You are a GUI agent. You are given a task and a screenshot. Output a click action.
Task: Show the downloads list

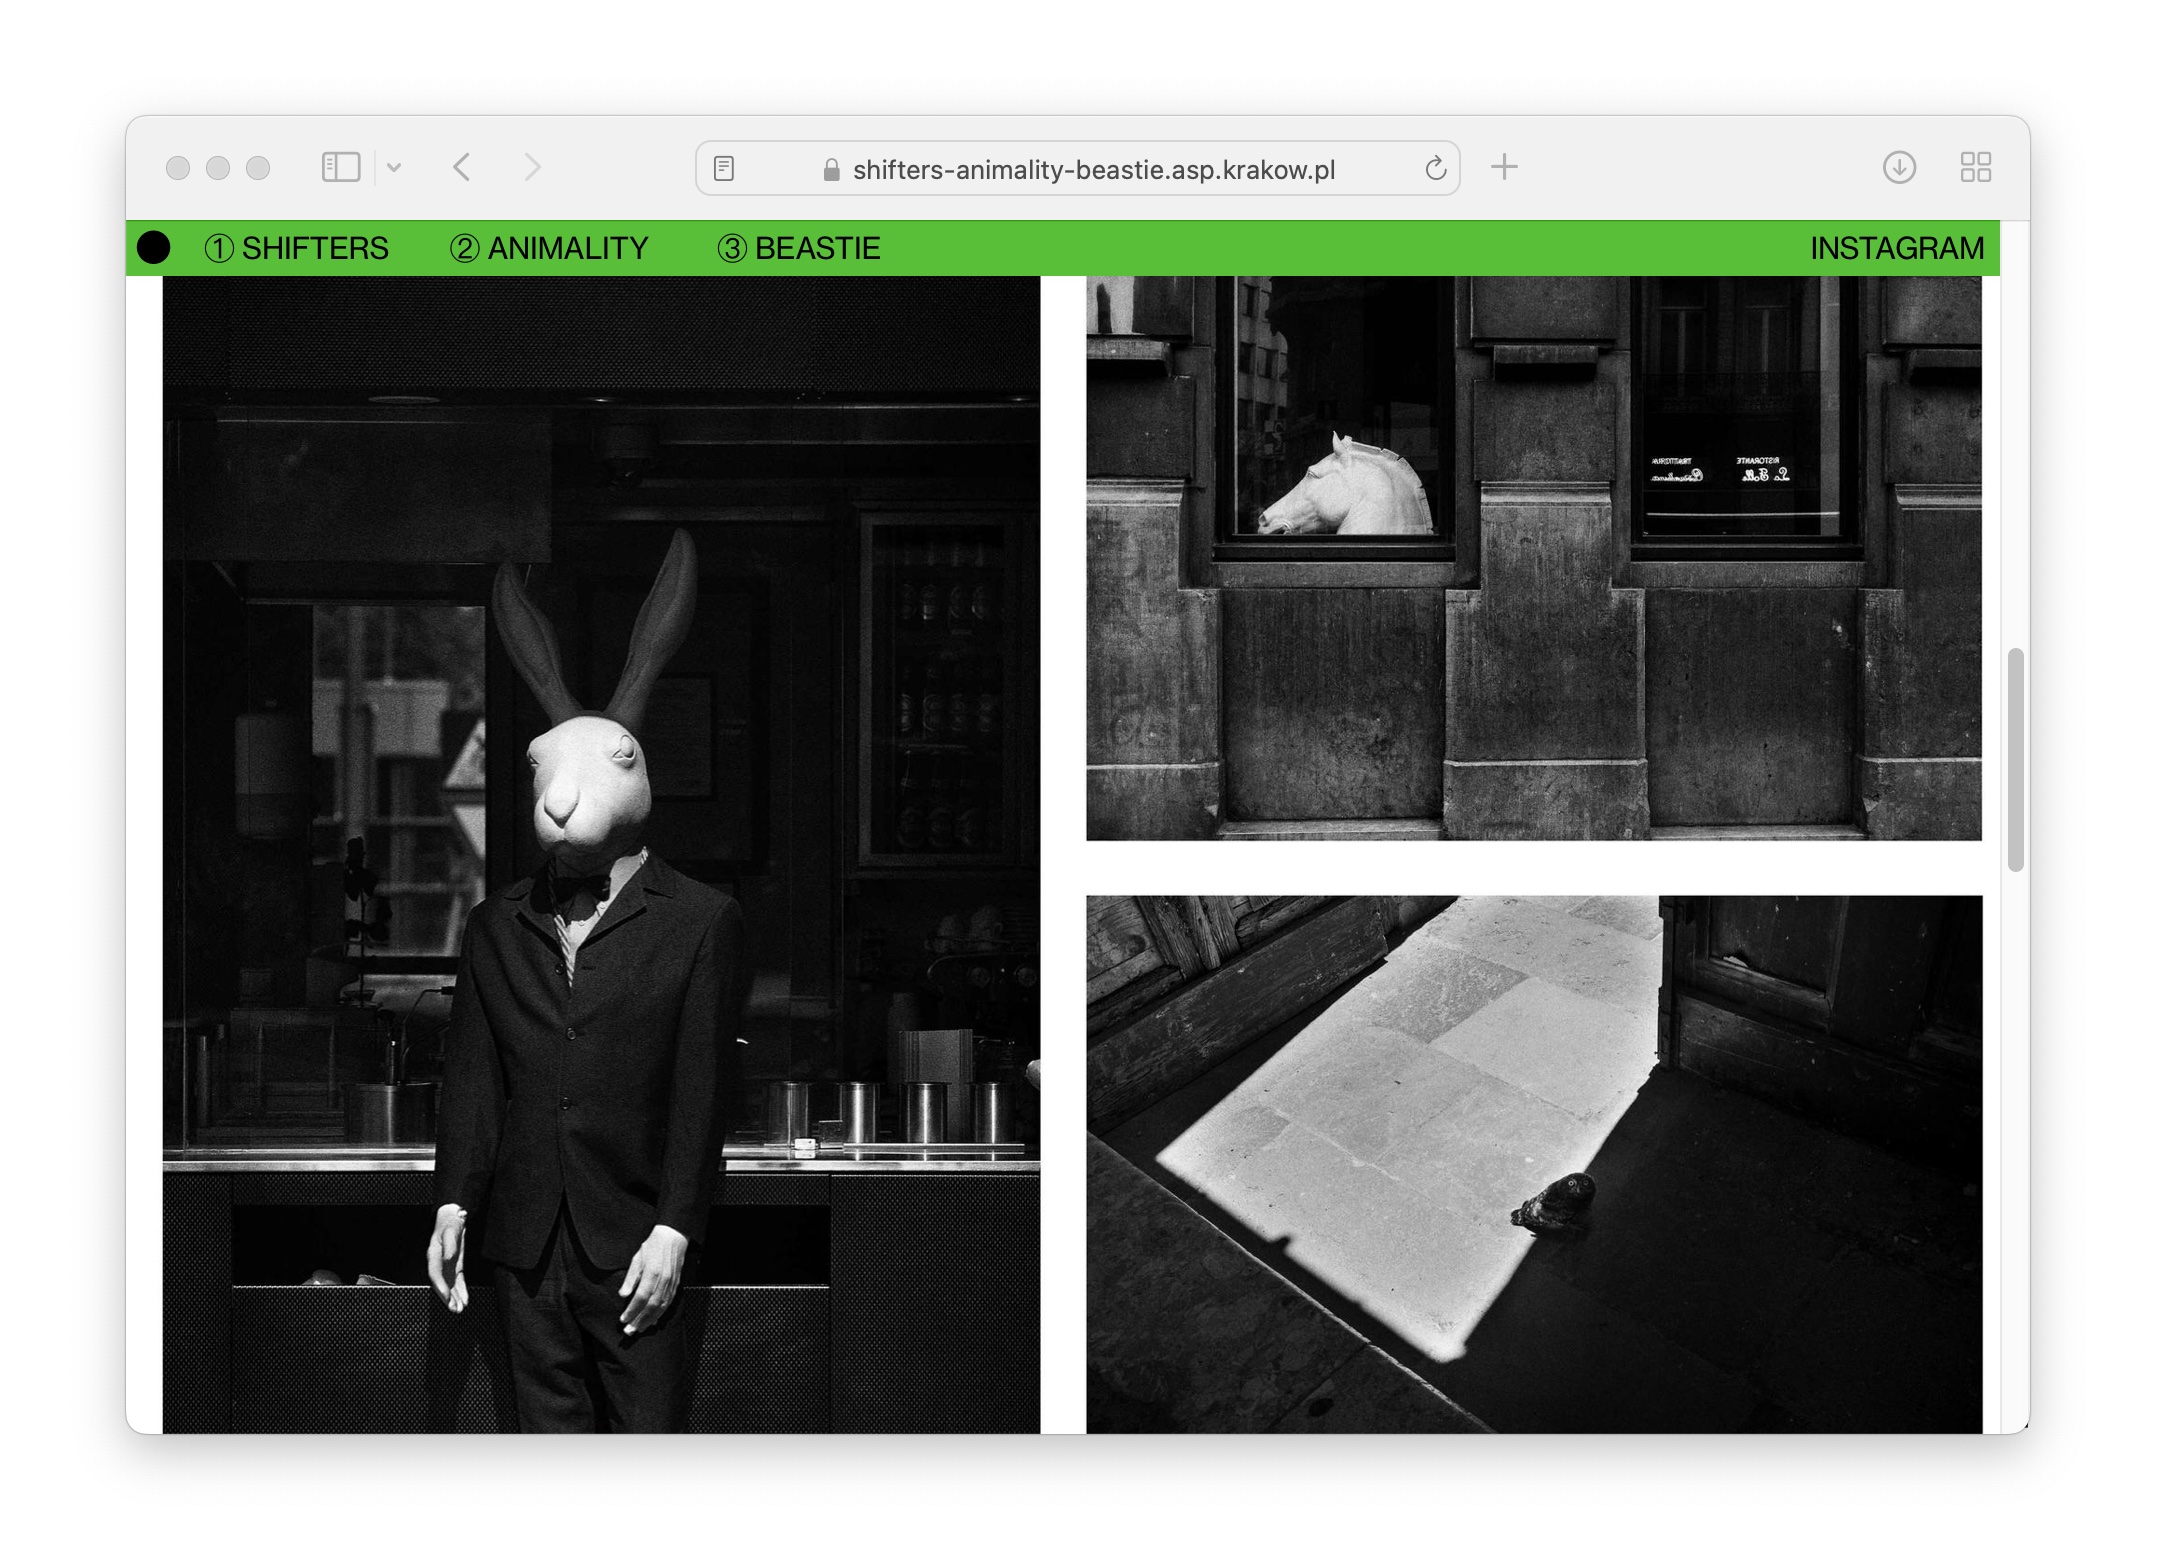click(1898, 167)
